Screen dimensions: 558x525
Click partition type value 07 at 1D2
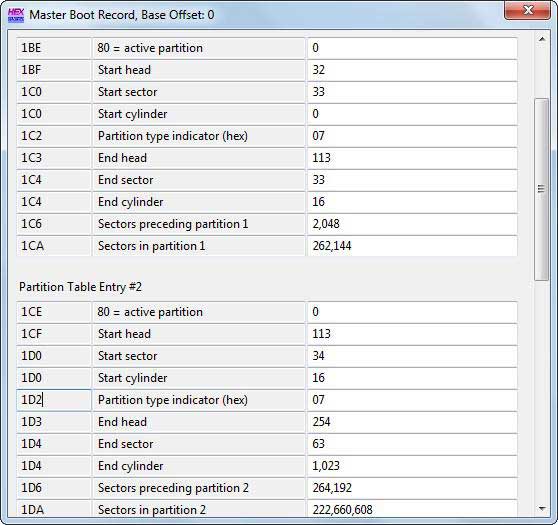(x=412, y=400)
